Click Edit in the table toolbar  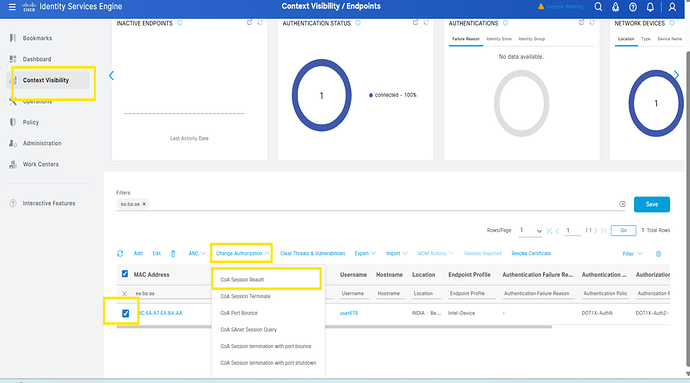157,254
